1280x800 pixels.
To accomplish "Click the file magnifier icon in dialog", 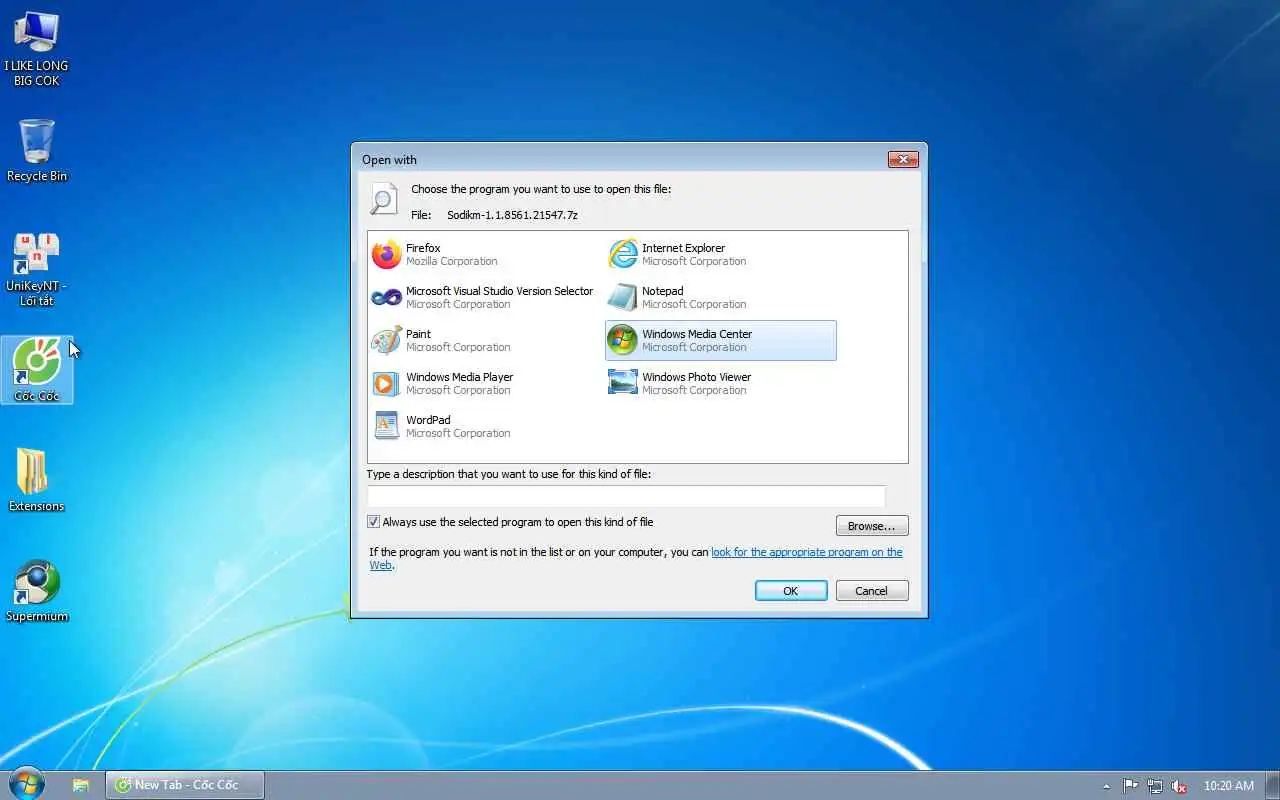I will pos(384,199).
